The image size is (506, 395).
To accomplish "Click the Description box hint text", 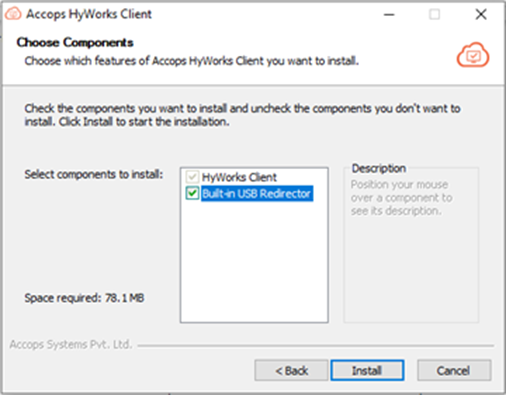I will point(401,198).
